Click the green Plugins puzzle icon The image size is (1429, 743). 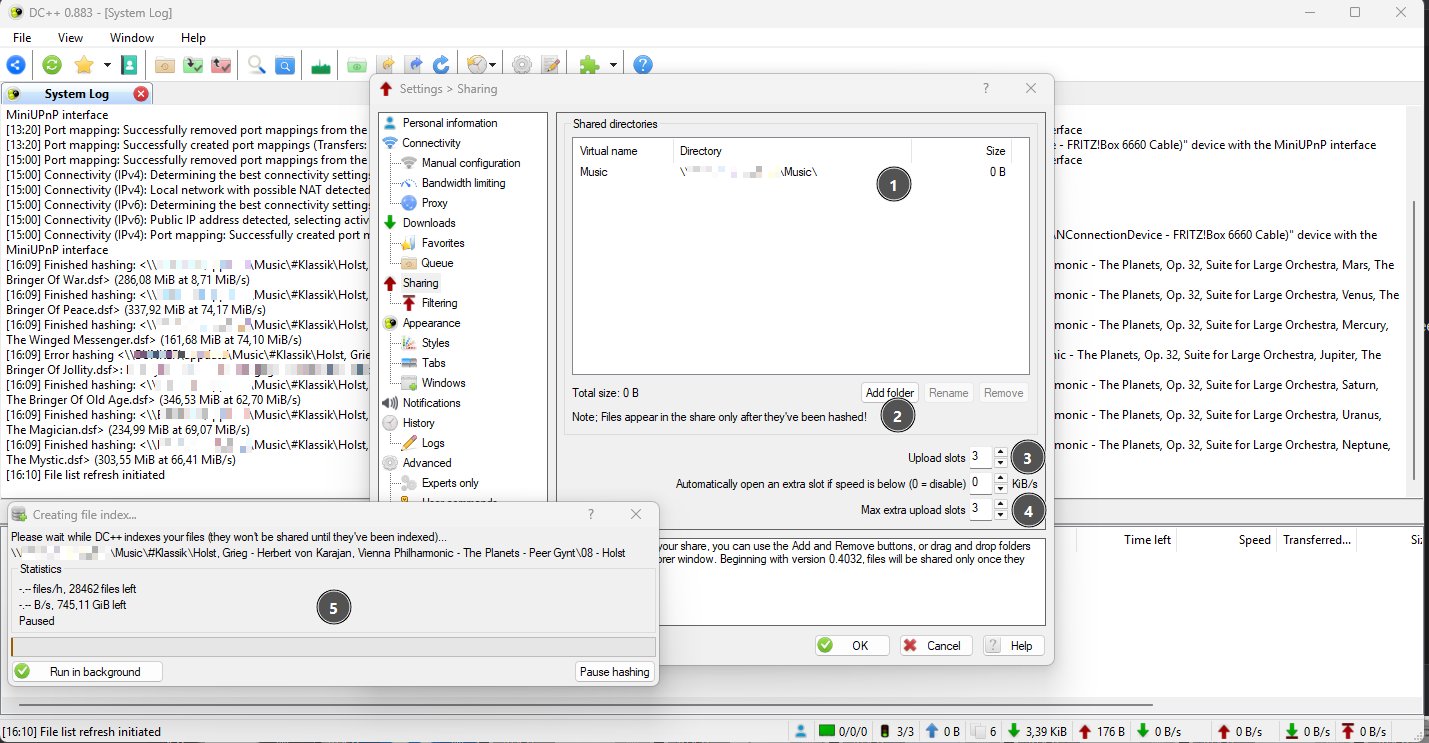(x=589, y=65)
